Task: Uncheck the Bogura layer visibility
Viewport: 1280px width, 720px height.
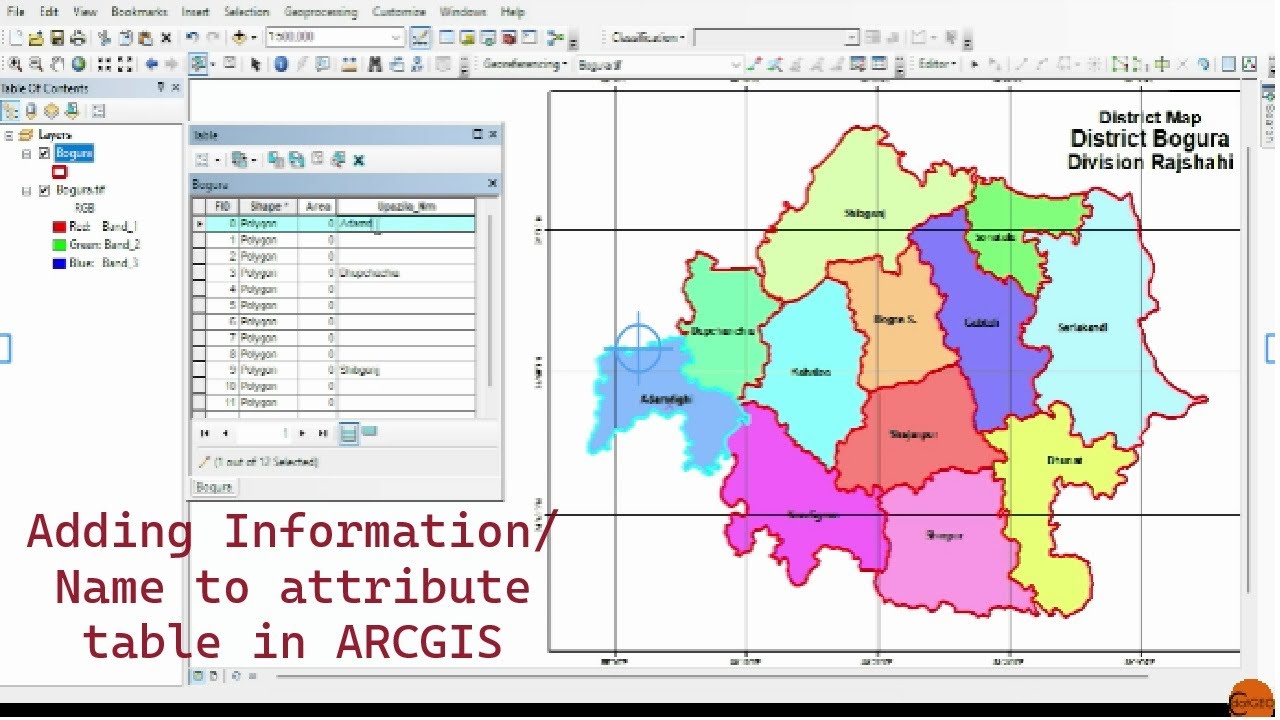Action: (44, 153)
